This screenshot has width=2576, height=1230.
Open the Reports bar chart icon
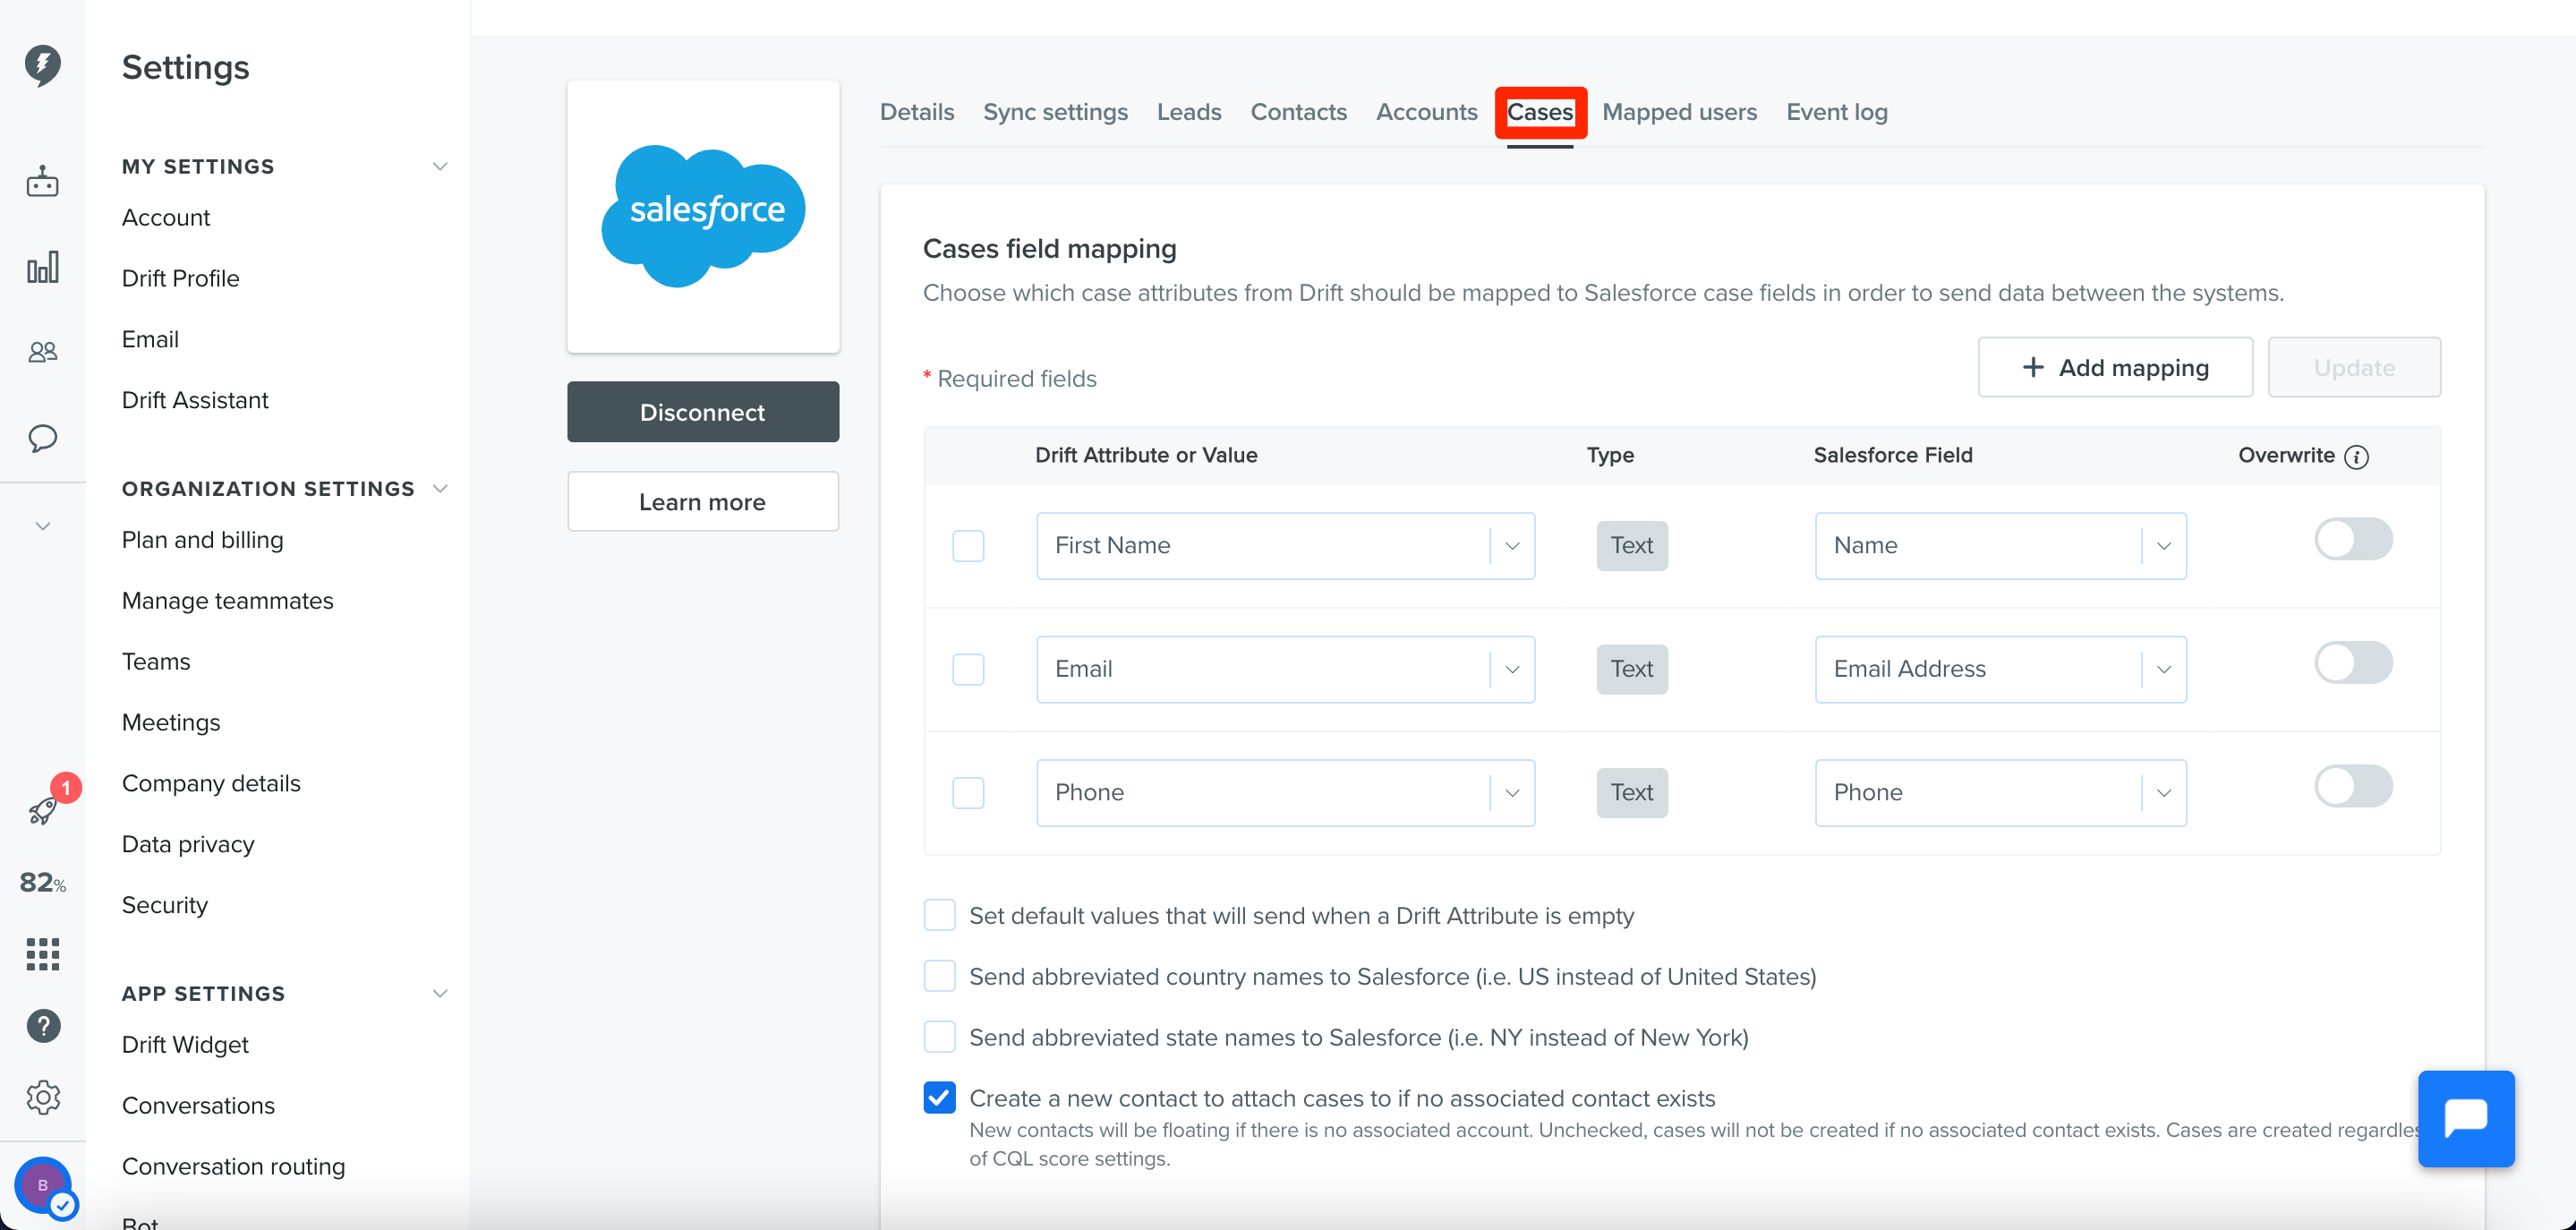click(x=42, y=267)
